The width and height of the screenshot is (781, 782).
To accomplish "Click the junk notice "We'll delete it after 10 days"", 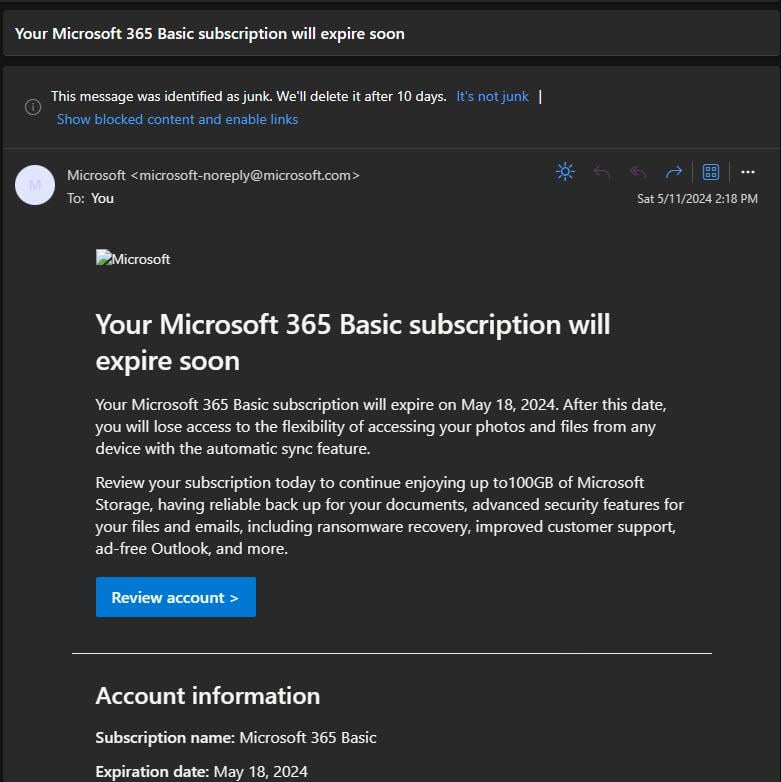I will click(x=362, y=96).
